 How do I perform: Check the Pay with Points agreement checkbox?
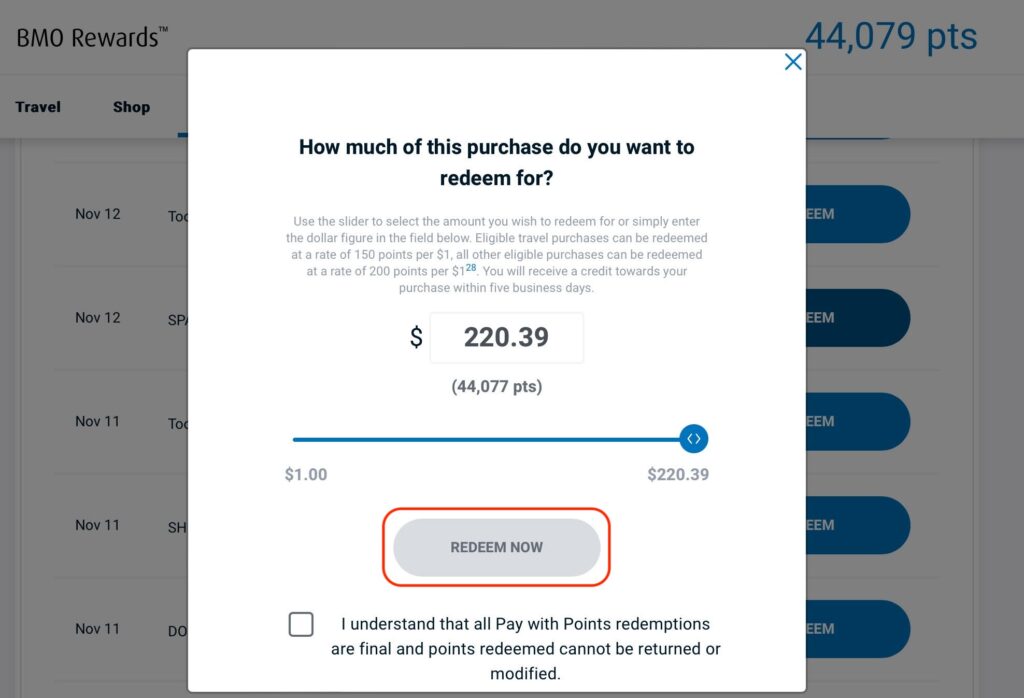pyautogui.click(x=301, y=624)
